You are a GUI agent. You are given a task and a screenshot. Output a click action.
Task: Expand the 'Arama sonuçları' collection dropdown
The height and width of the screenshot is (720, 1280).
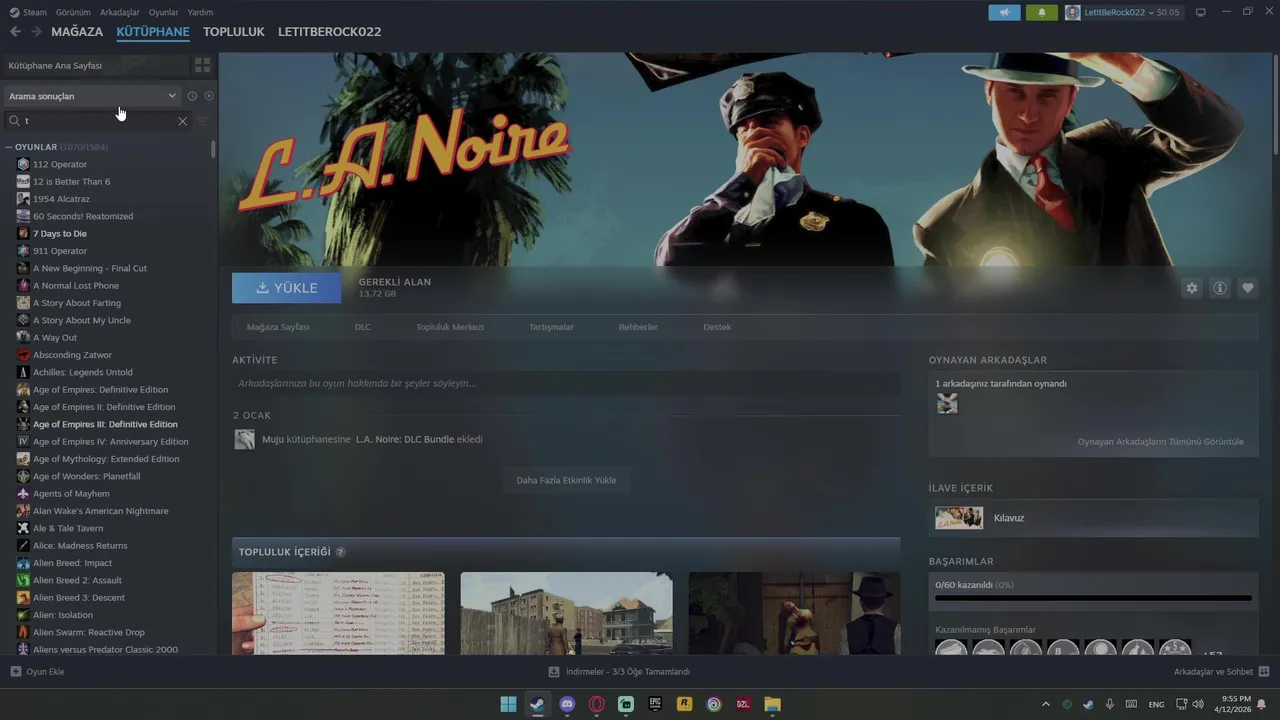coord(91,96)
